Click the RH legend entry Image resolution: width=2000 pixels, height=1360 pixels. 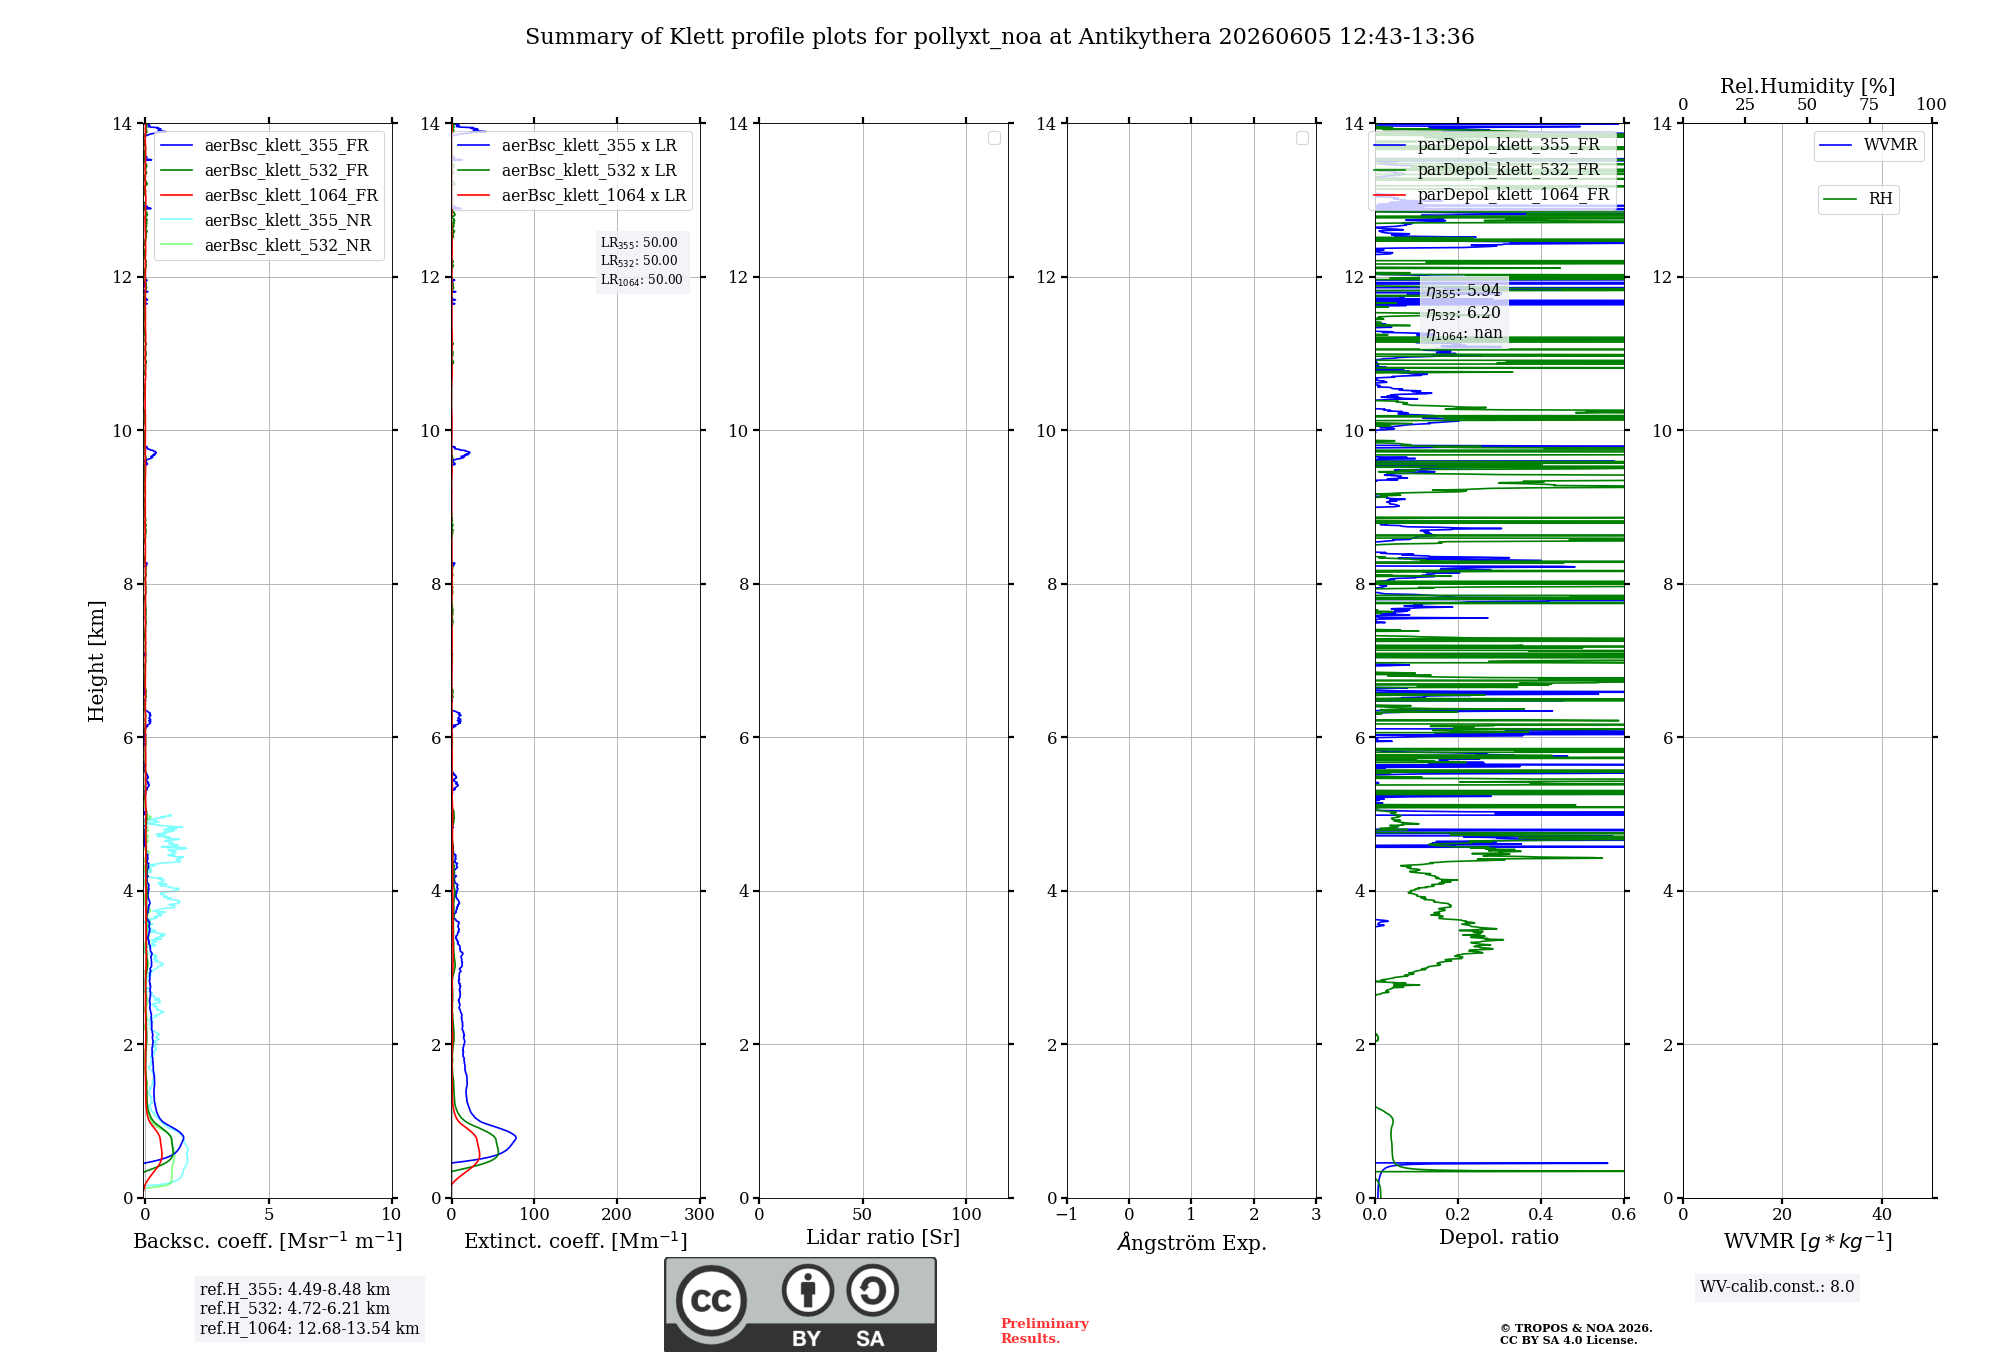(1858, 199)
